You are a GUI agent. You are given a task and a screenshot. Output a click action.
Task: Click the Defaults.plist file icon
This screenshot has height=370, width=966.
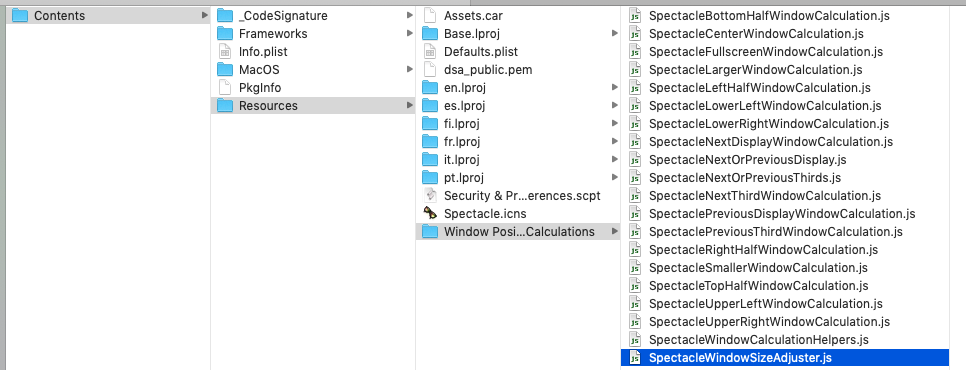pos(430,52)
